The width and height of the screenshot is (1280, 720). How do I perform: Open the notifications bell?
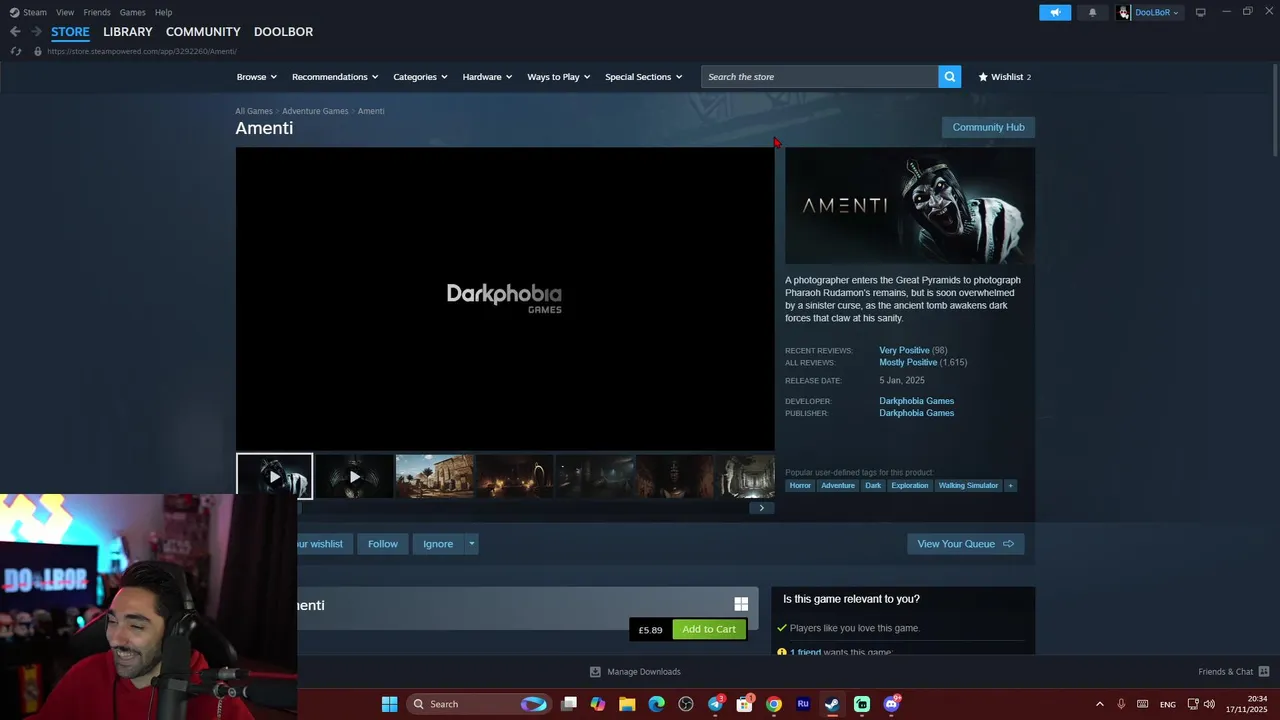pos(1092,12)
